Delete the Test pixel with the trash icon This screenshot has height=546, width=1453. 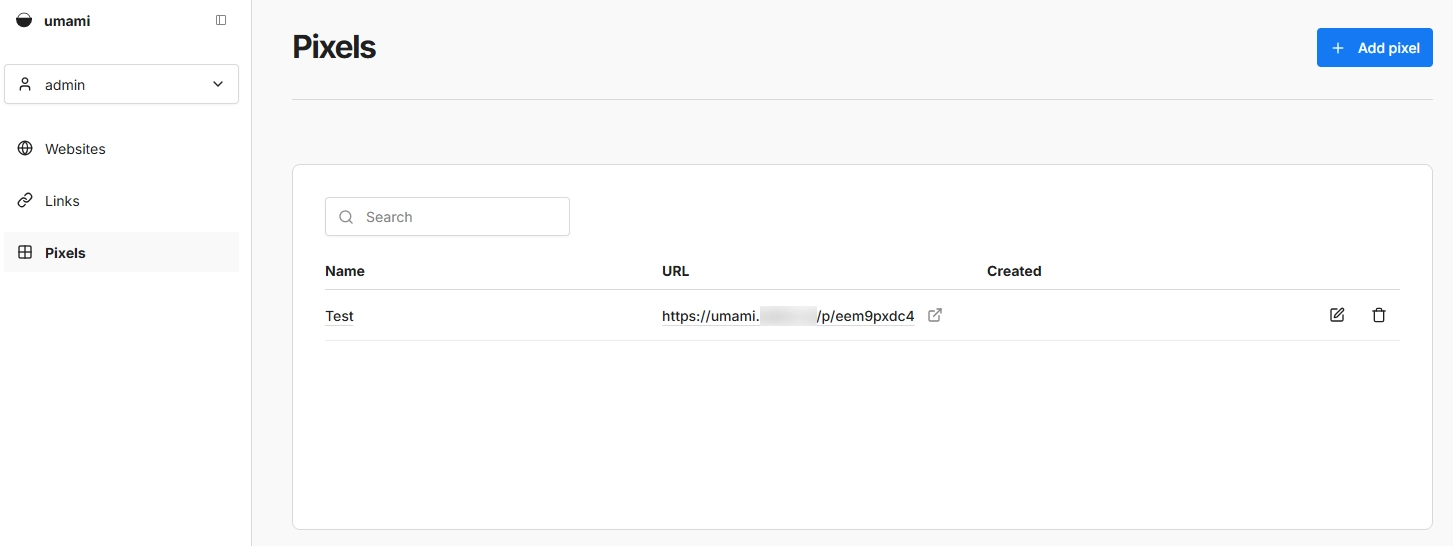click(1379, 315)
